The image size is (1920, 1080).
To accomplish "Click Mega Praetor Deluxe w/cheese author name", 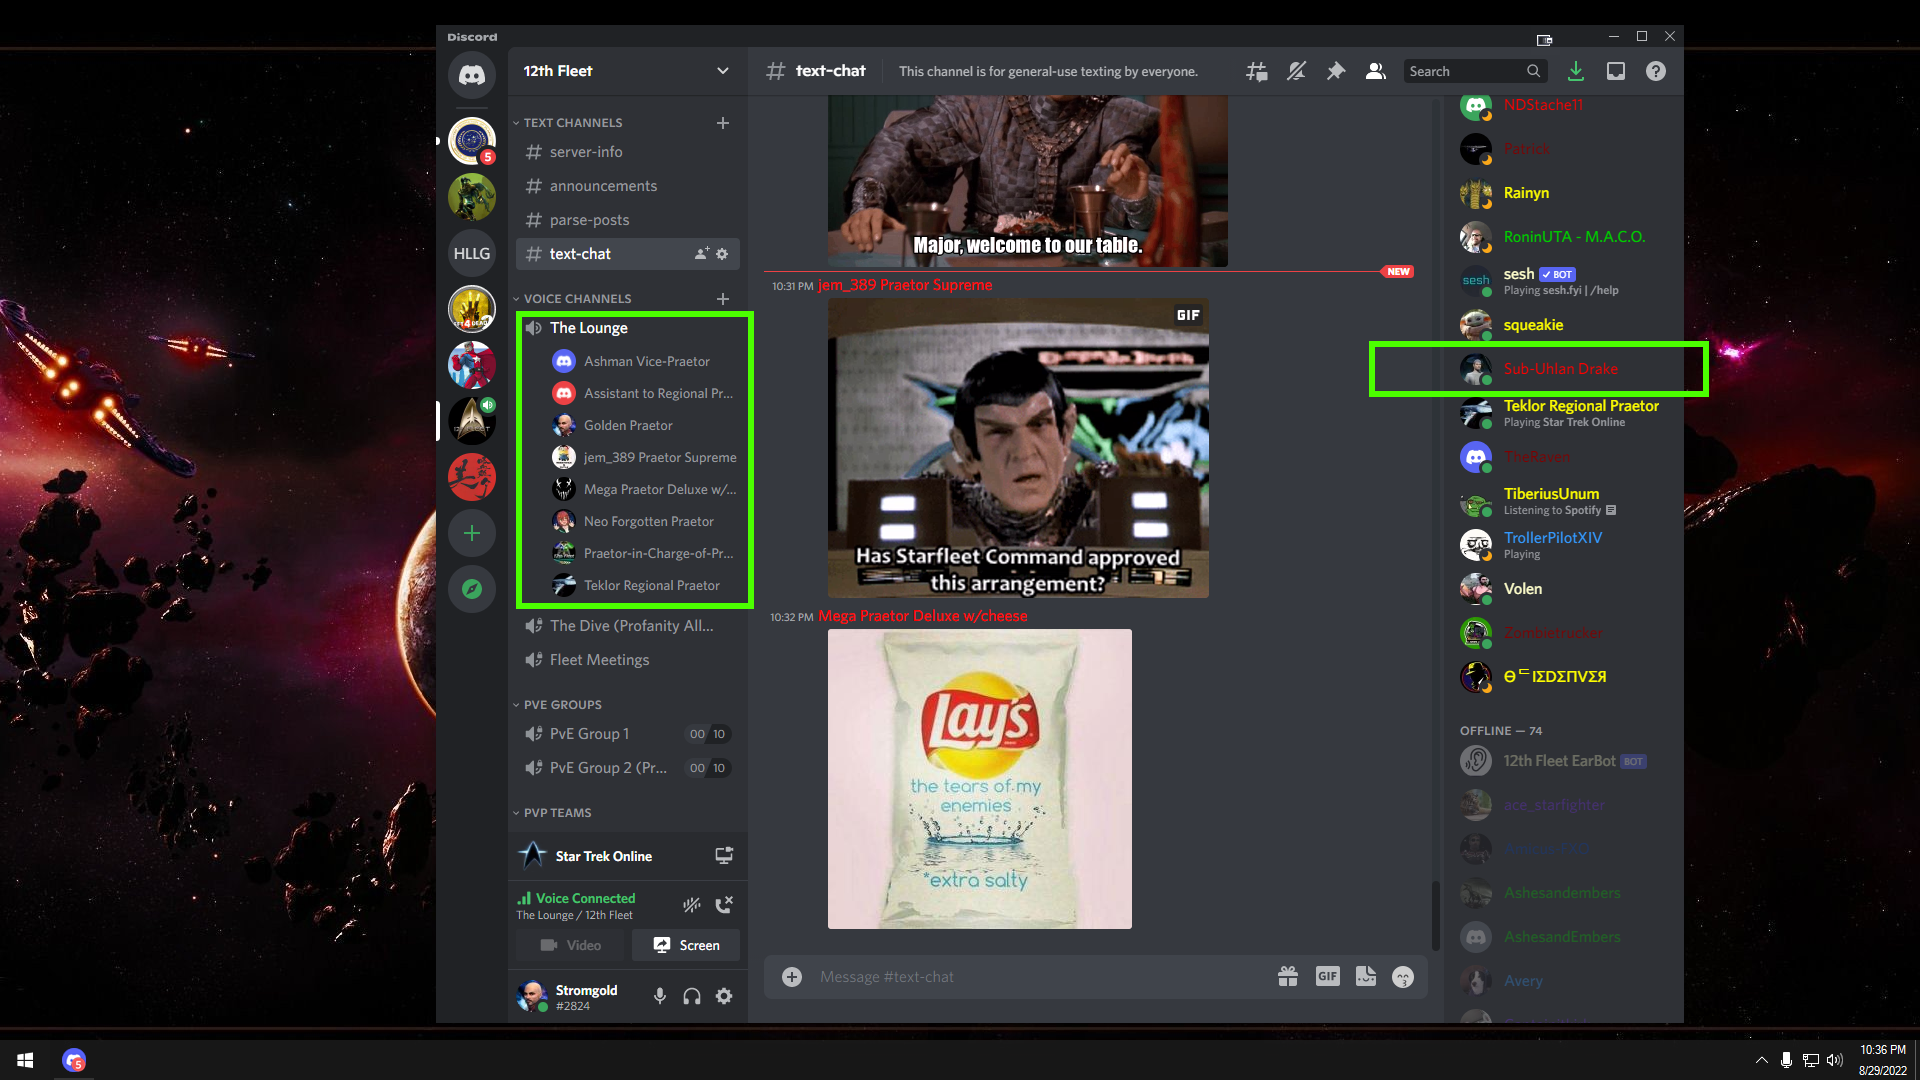I will tap(923, 616).
